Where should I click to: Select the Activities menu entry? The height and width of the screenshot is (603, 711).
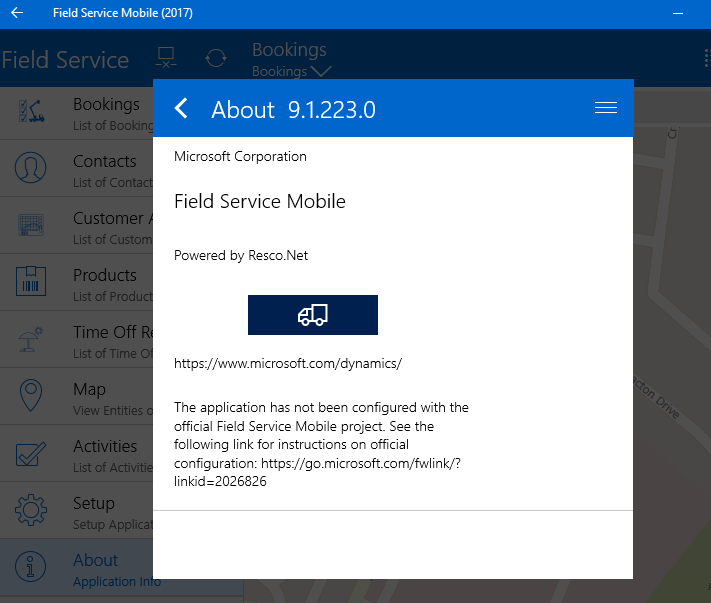click(77, 453)
